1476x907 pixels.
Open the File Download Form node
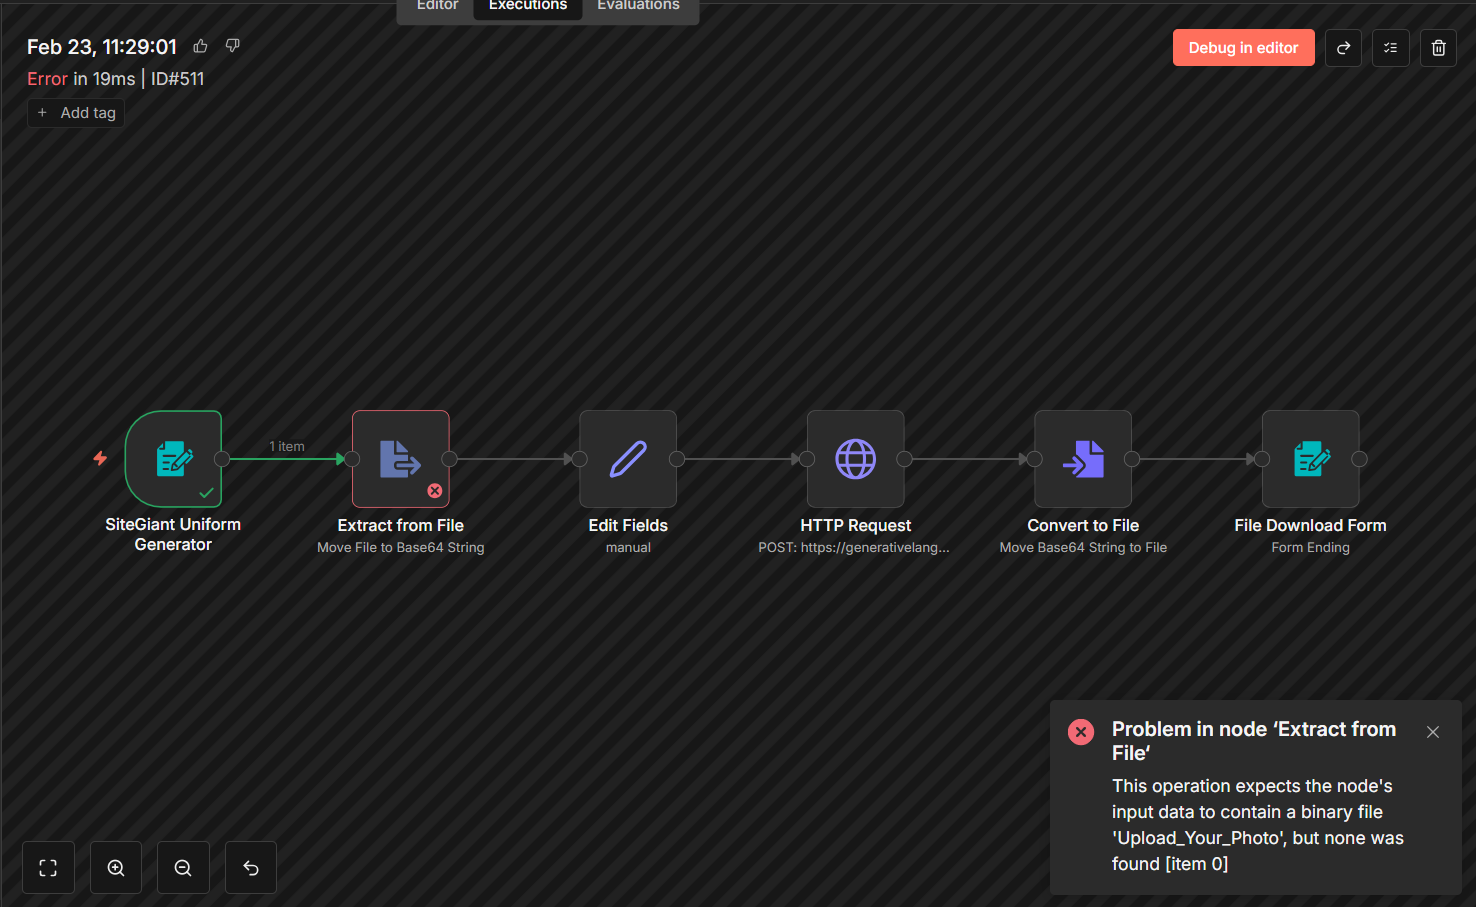1310,459
